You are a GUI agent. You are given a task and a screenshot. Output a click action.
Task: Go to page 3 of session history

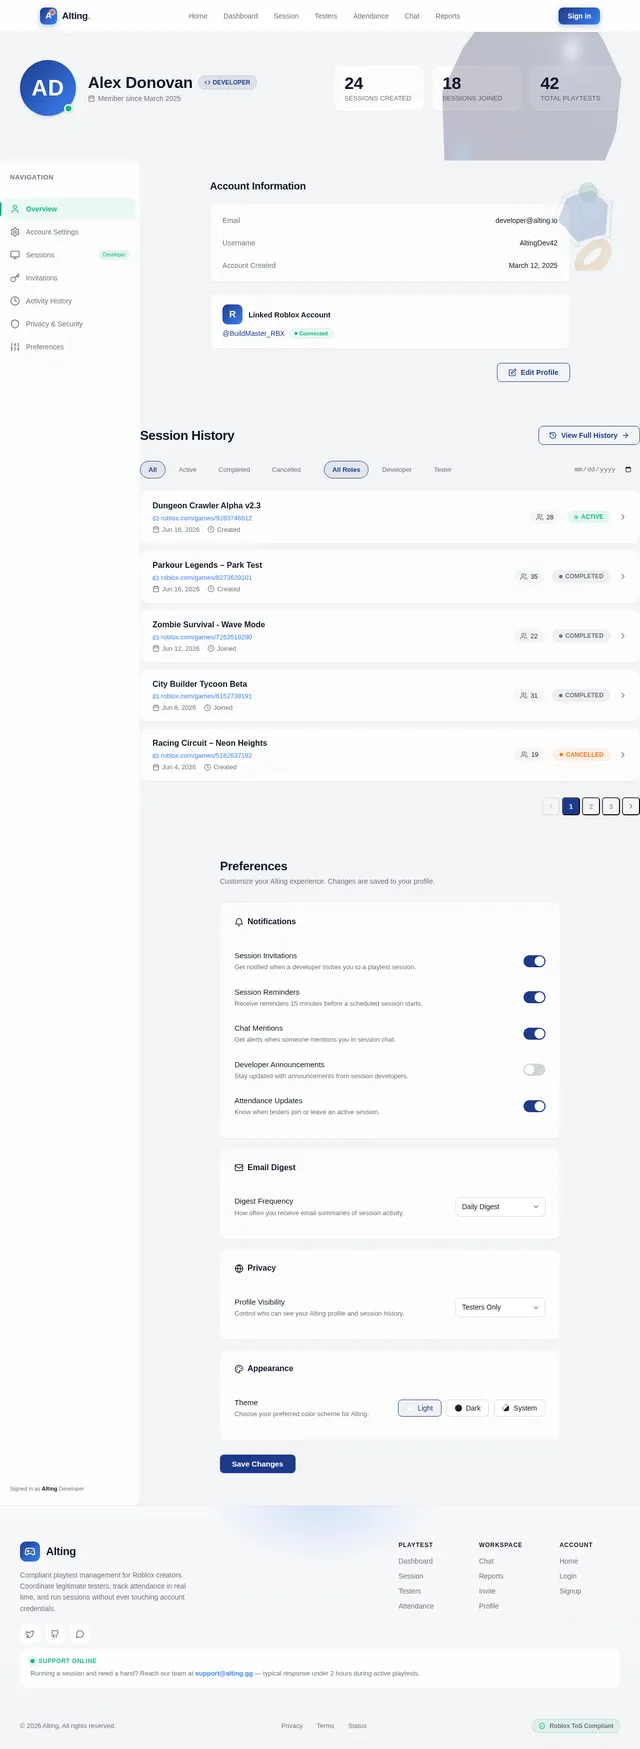tap(611, 806)
